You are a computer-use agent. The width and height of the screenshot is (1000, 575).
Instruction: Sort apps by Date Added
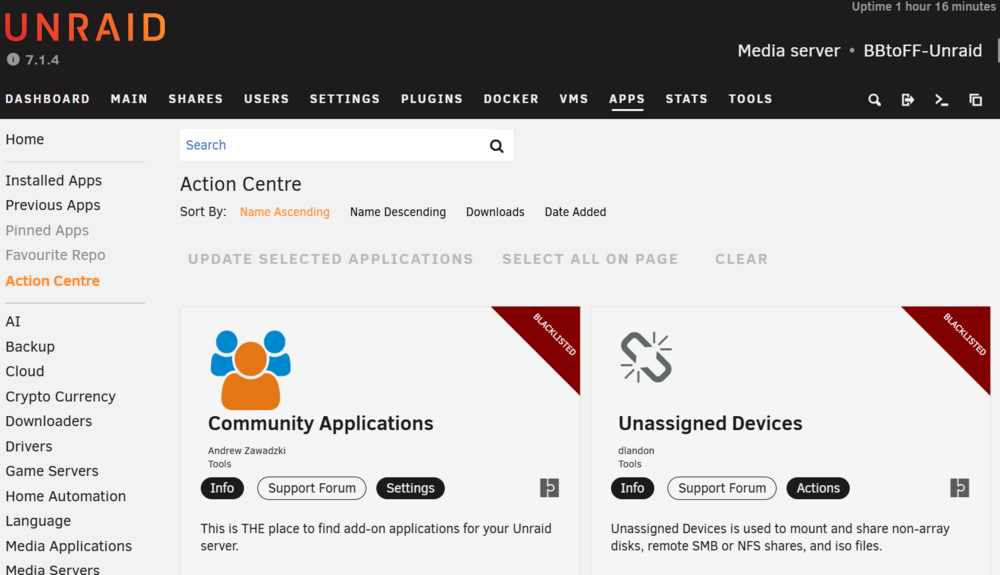pyautogui.click(x=575, y=212)
